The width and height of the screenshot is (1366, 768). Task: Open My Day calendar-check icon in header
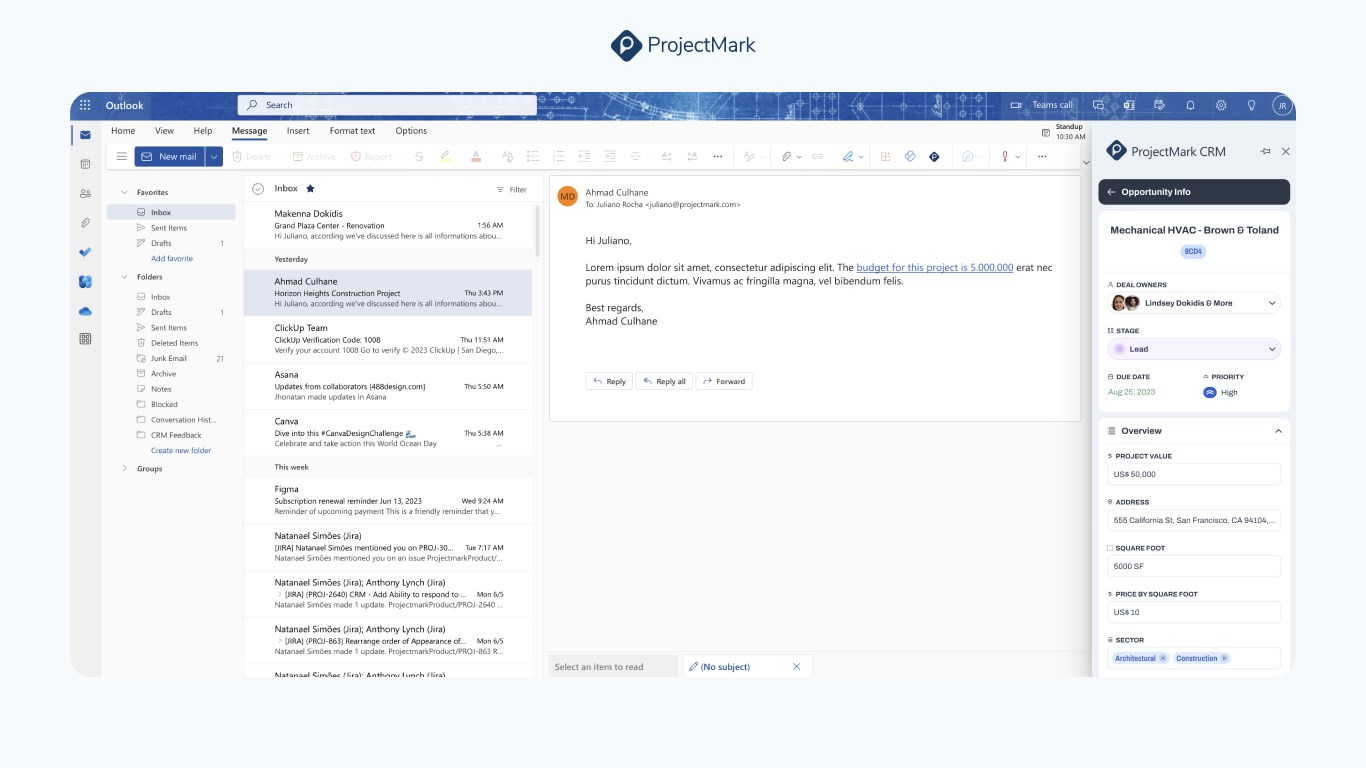click(x=1159, y=105)
